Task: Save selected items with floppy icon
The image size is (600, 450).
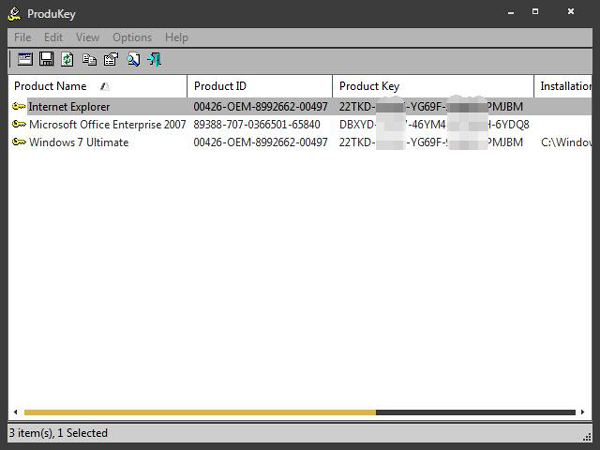Action: (x=46, y=59)
